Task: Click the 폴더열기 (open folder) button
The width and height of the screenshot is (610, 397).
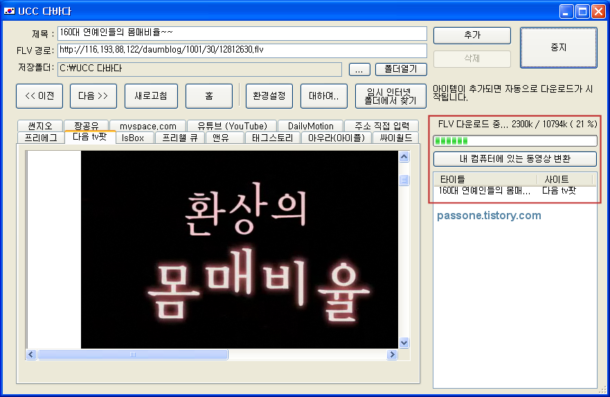Action: pyautogui.click(x=401, y=69)
